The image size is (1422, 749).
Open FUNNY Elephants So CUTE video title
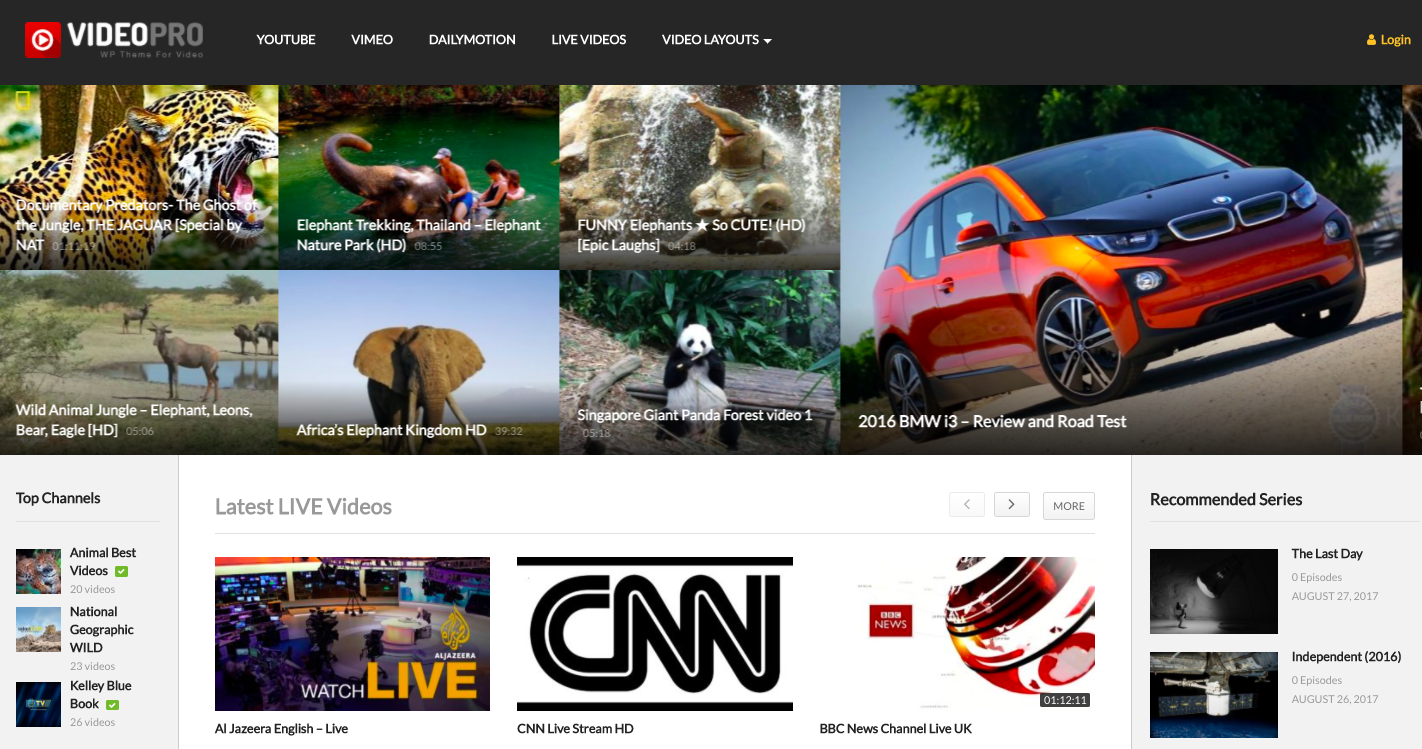[x=691, y=235]
